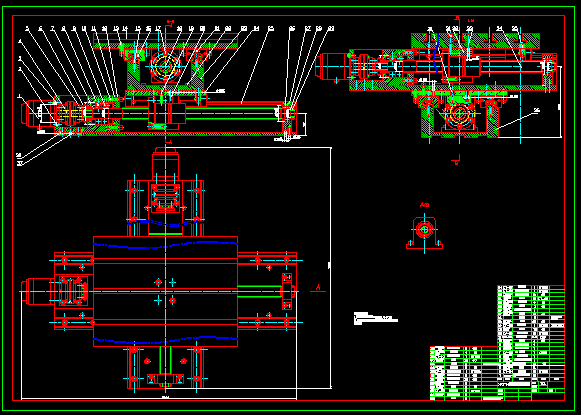This screenshot has height=415, width=581.
Task: Select the coupling beside the left plan-view motor
Action: 74,292
